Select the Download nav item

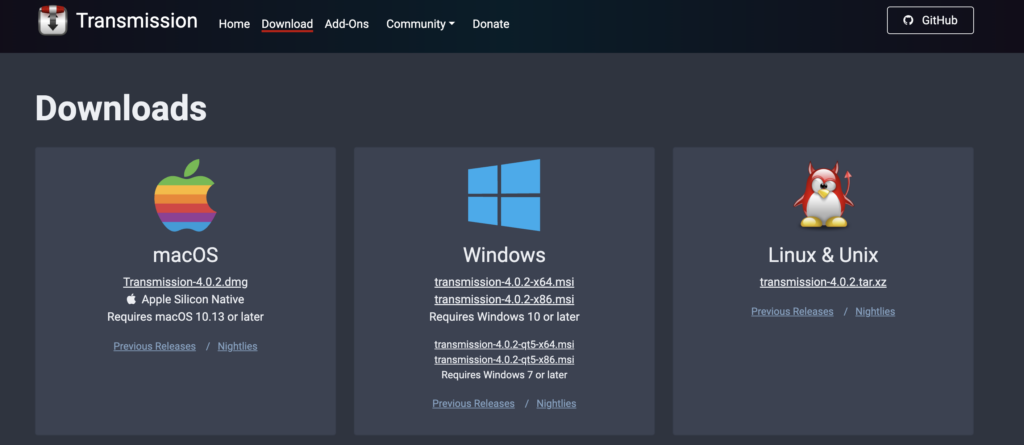pyautogui.click(x=287, y=24)
